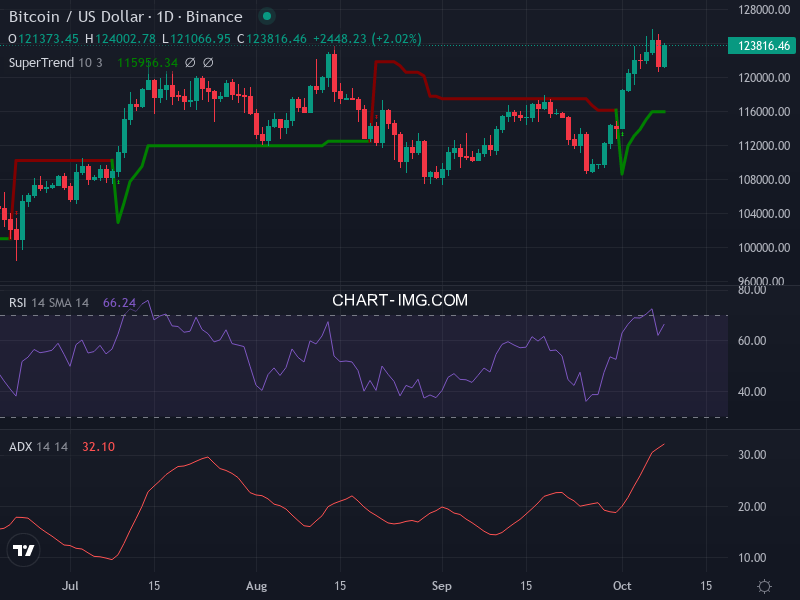Click the Oct label on time axis
Screen dimensions: 800x600
622,585
